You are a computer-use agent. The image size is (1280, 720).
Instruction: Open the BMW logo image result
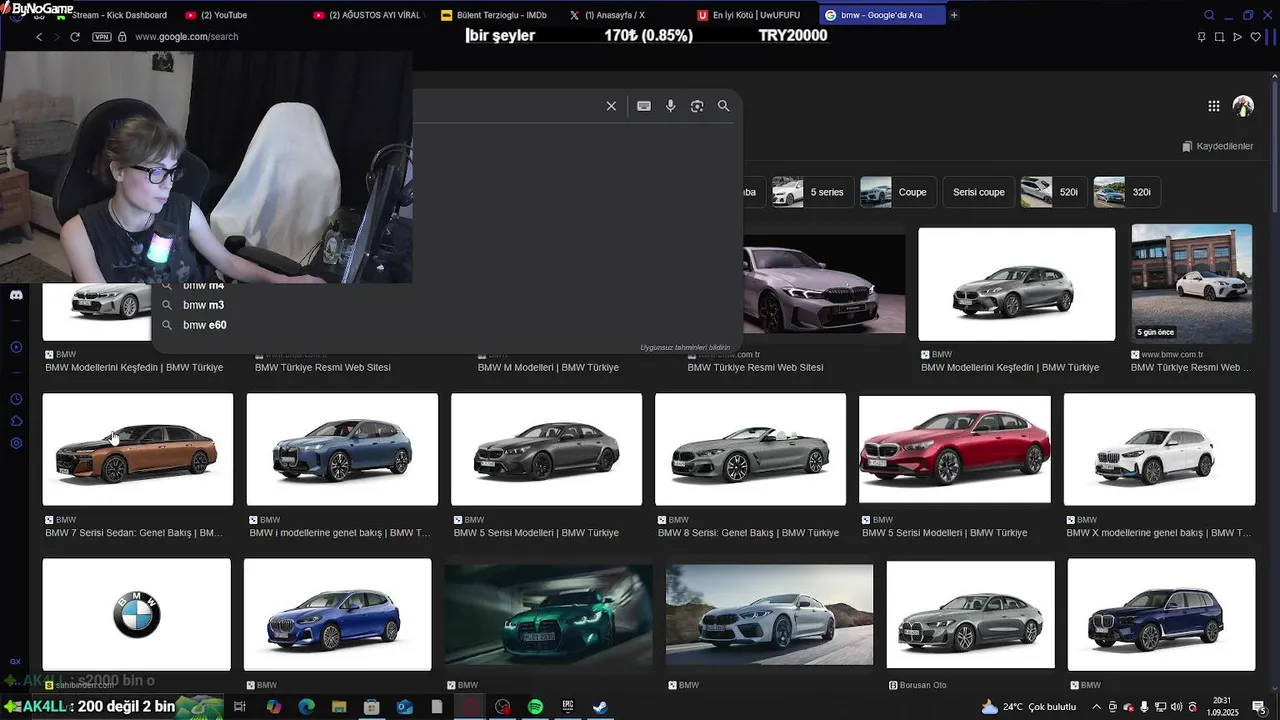tap(137, 615)
